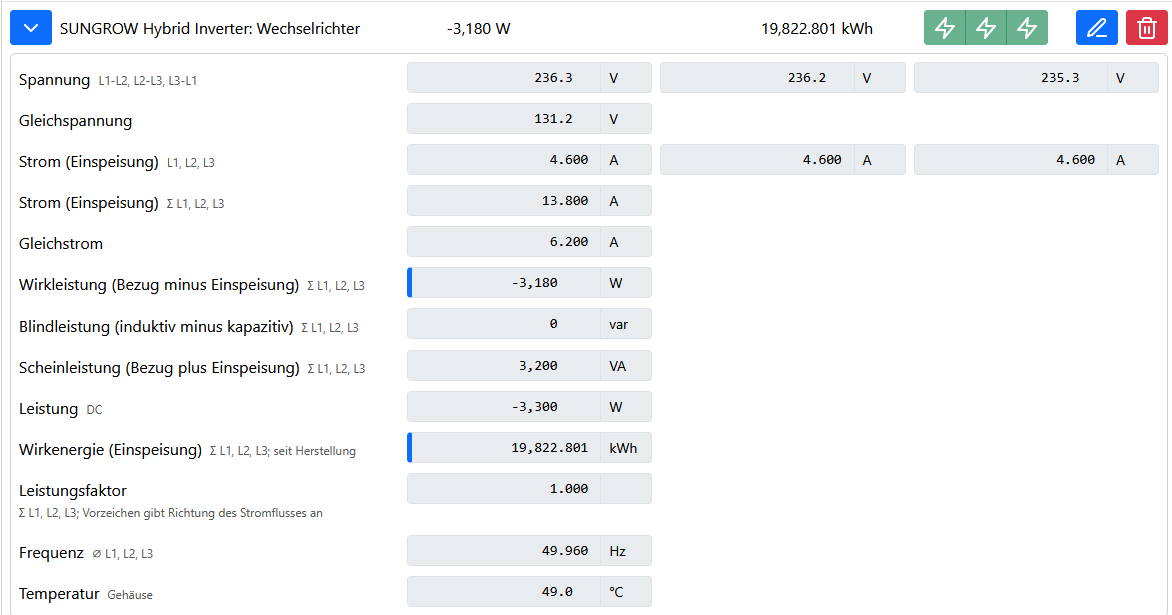Collapse the SUNGROW Hybrid Inverter section chevron

[x=31, y=28]
